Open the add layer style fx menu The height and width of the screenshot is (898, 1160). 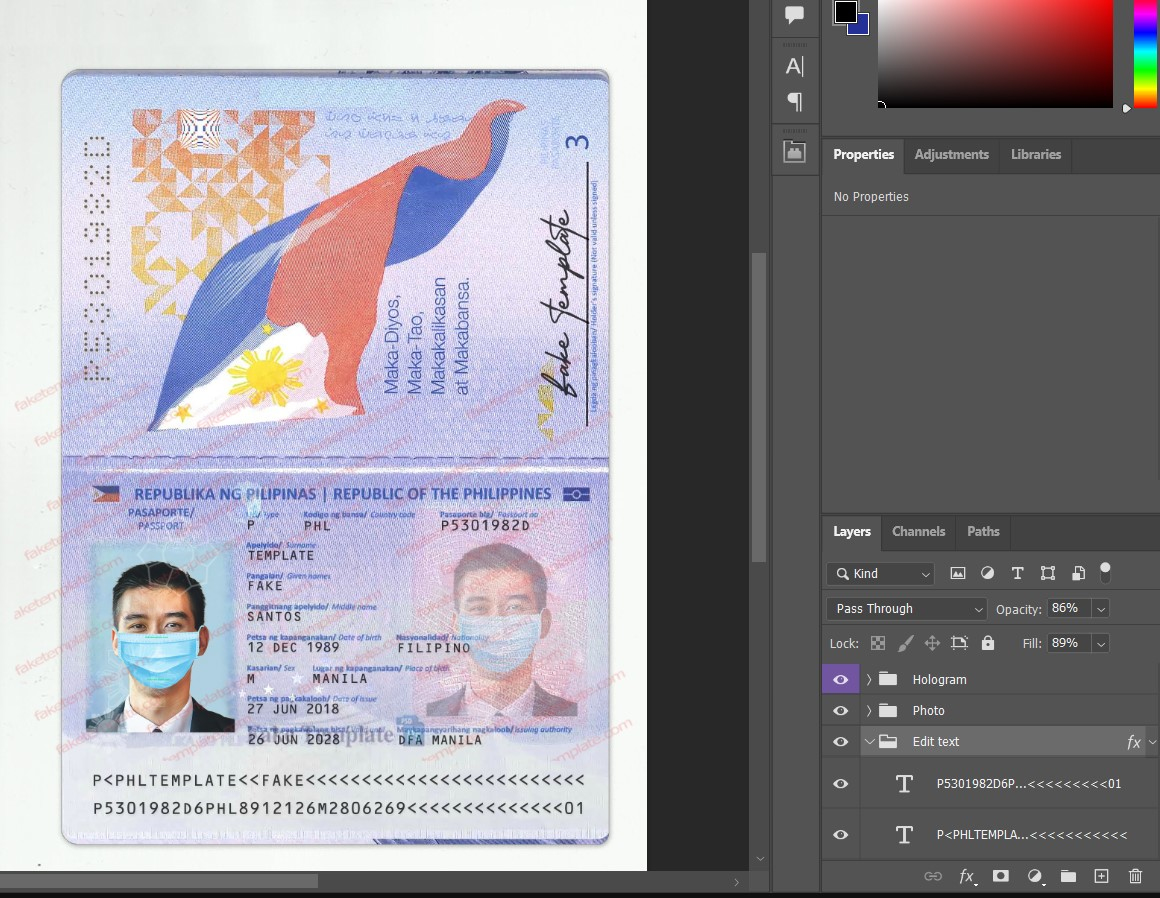point(966,876)
